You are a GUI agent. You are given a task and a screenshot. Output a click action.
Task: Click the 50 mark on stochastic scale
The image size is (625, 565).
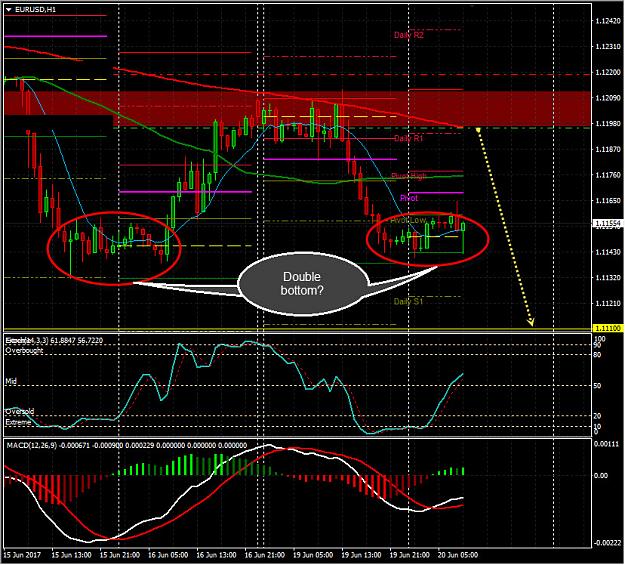597,386
